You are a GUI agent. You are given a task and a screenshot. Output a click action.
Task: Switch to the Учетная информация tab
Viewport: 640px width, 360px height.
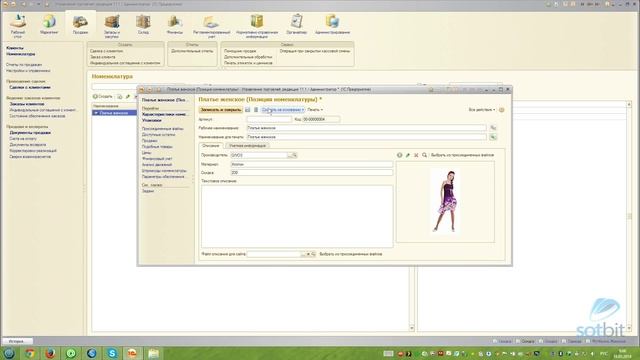247,146
